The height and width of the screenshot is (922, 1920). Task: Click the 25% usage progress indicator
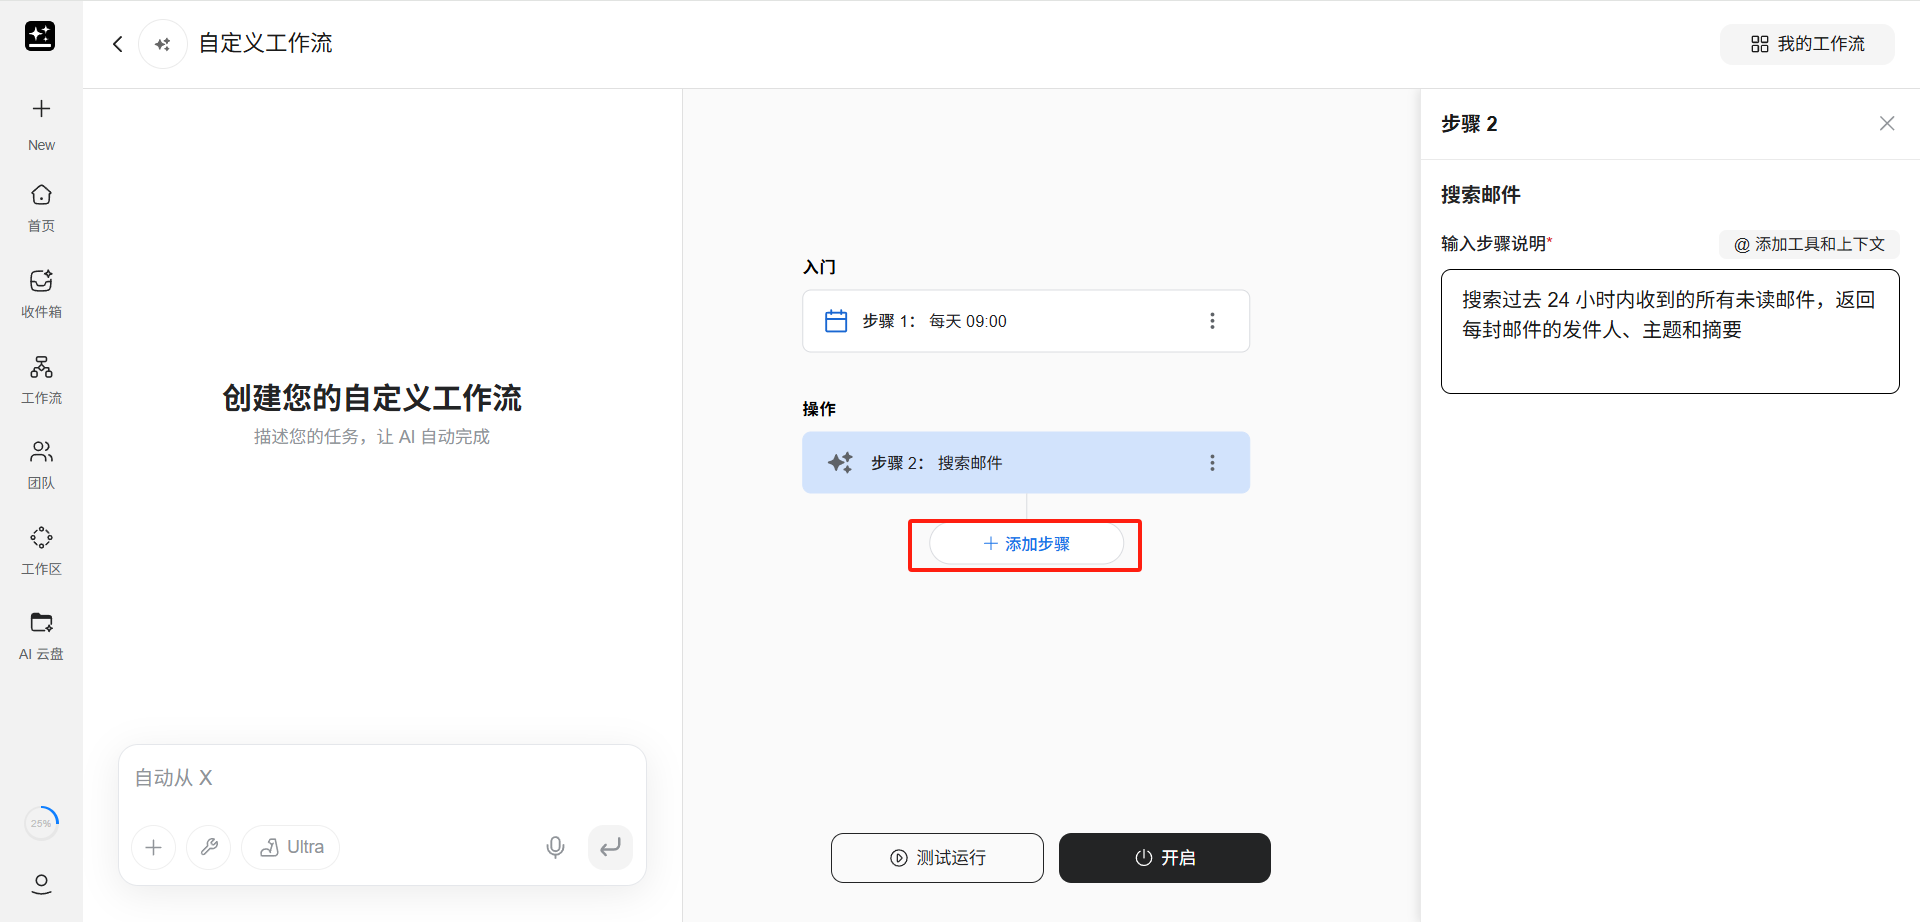(41, 823)
